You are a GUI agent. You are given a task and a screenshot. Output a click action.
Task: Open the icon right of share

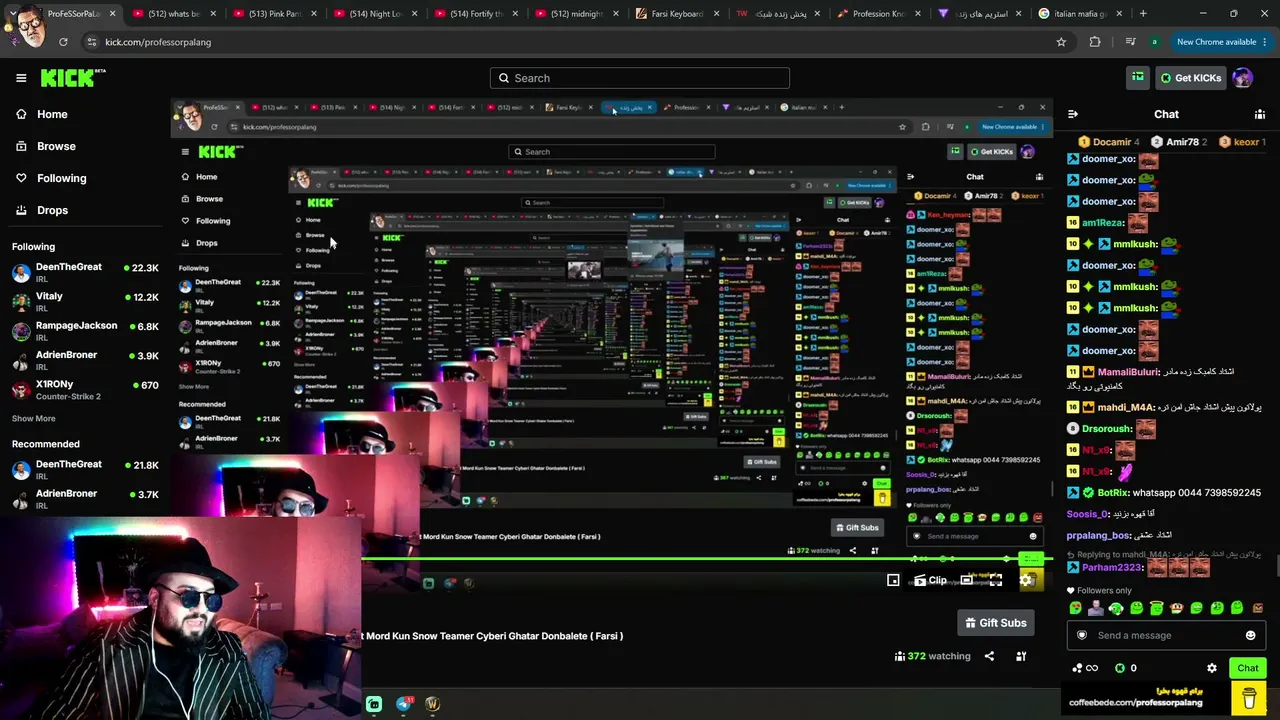[1021, 656]
